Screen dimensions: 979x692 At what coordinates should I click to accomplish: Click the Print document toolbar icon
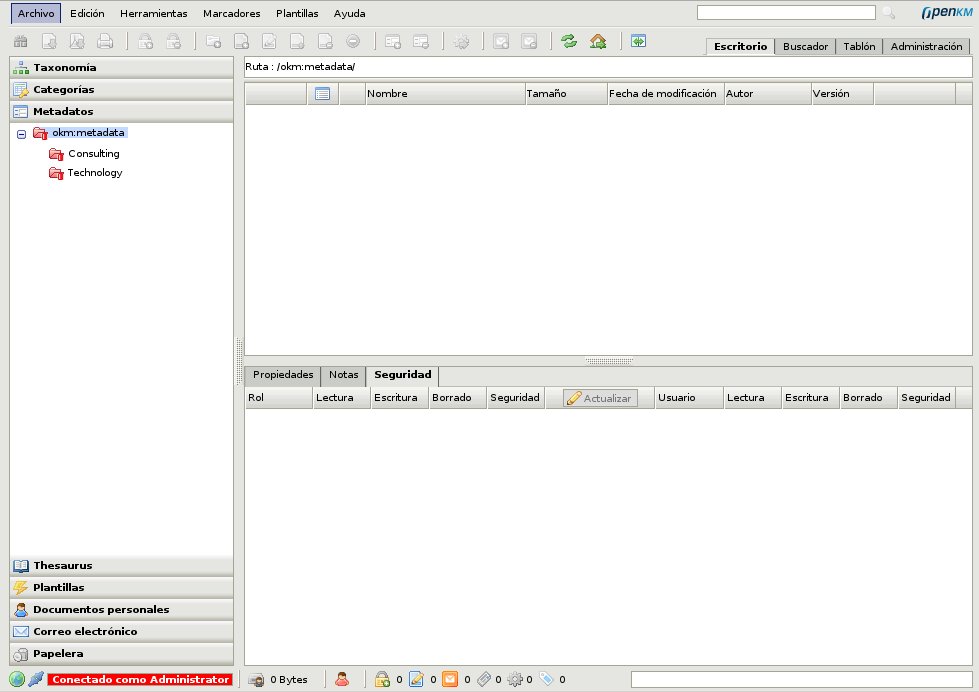pos(104,42)
